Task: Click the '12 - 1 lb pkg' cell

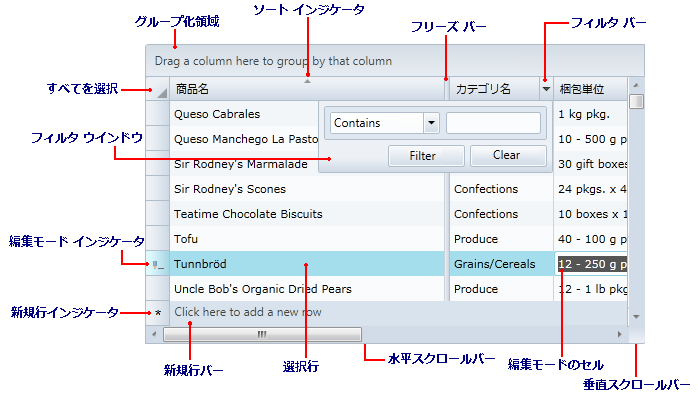Action: [591, 289]
